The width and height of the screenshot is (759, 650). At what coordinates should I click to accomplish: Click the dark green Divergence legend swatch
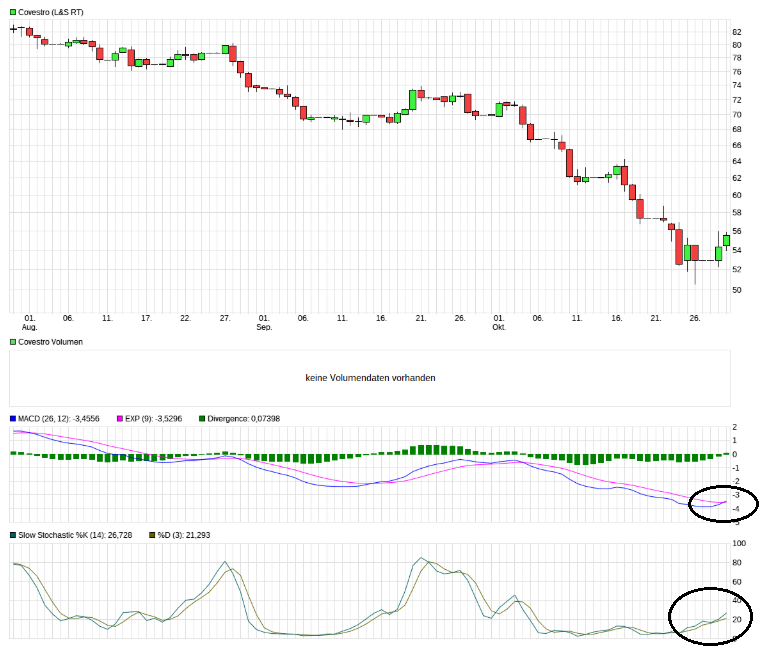pyautogui.click(x=202, y=419)
